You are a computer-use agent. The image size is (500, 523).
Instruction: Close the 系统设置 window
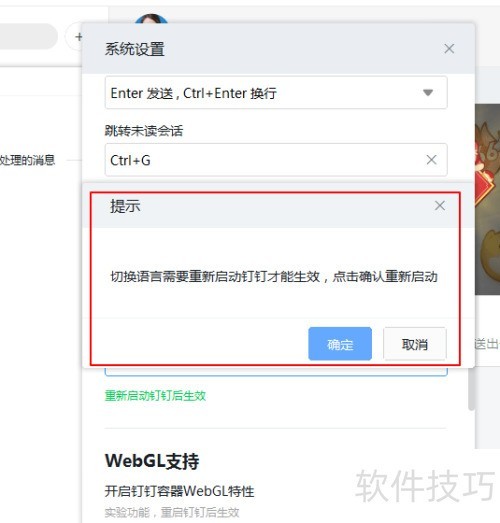coord(449,49)
